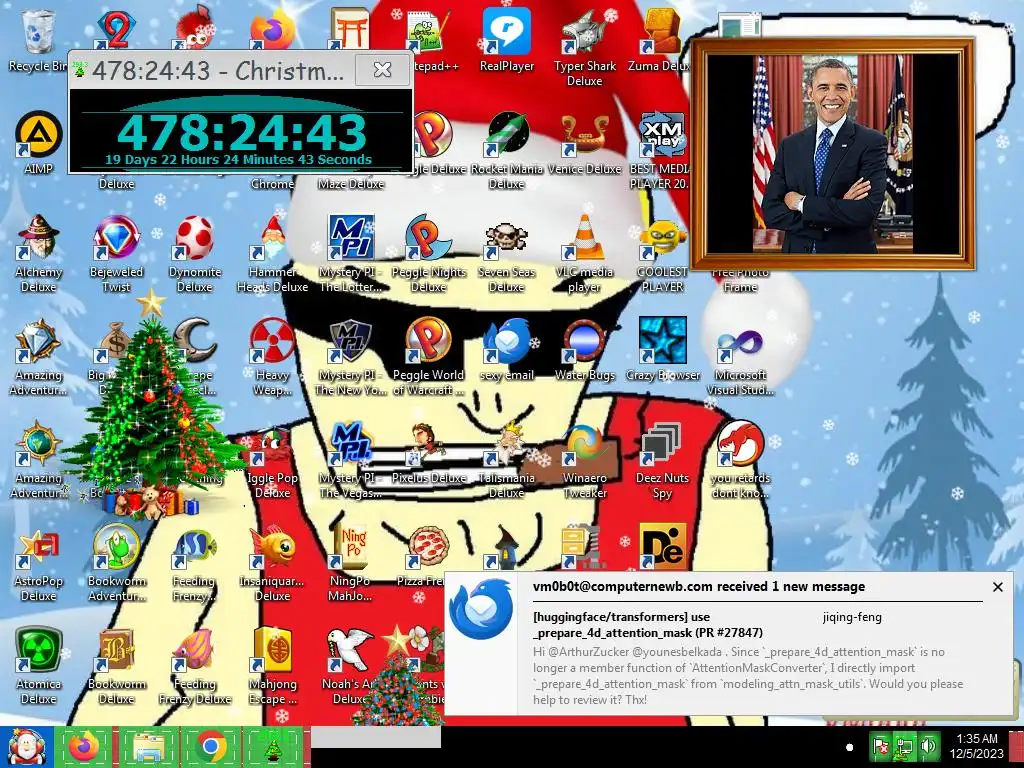Click sender name jiqing-feng in notification
Screen dimensions: 1024x768
[x=852, y=617]
